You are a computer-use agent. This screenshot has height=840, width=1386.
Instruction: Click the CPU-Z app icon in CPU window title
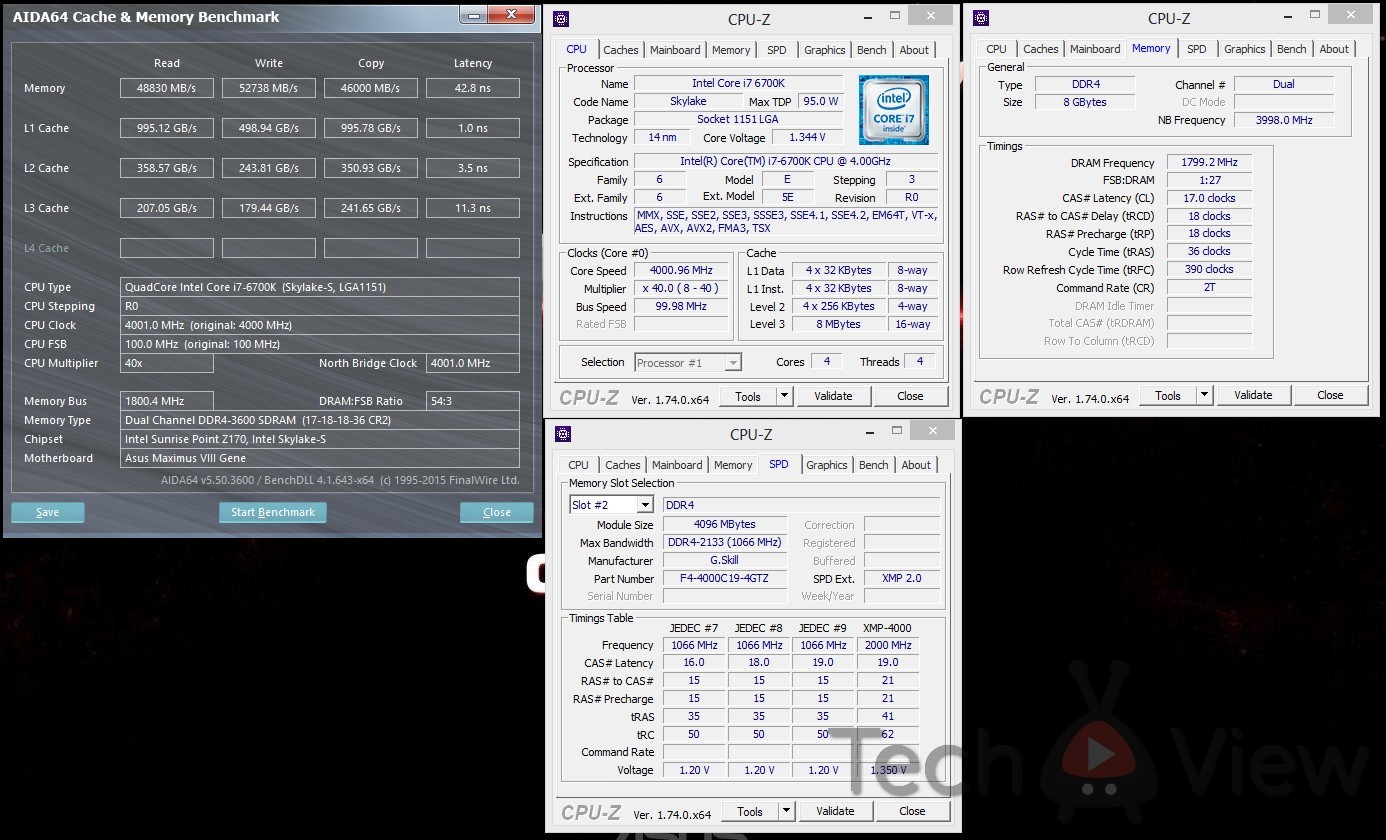pos(561,18)
